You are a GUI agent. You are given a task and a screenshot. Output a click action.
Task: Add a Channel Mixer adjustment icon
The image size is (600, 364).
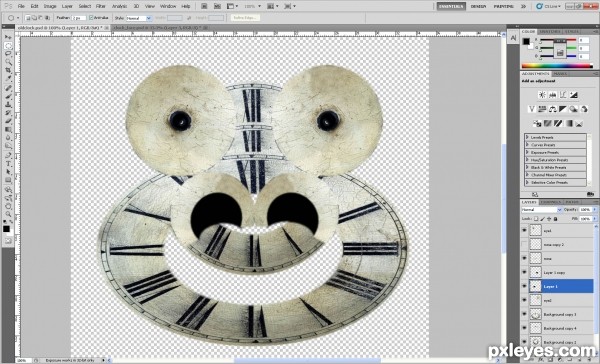(x=584, y=109)
